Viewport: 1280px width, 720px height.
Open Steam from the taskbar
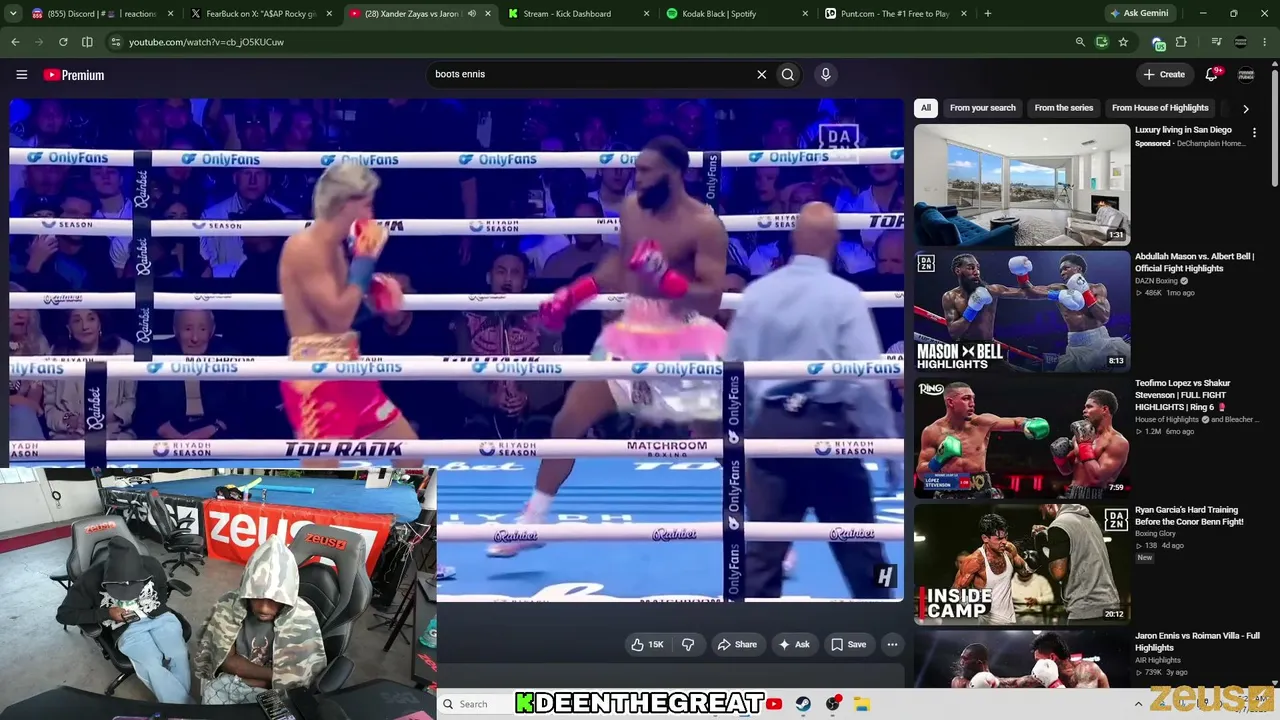(x=803, y=704)
